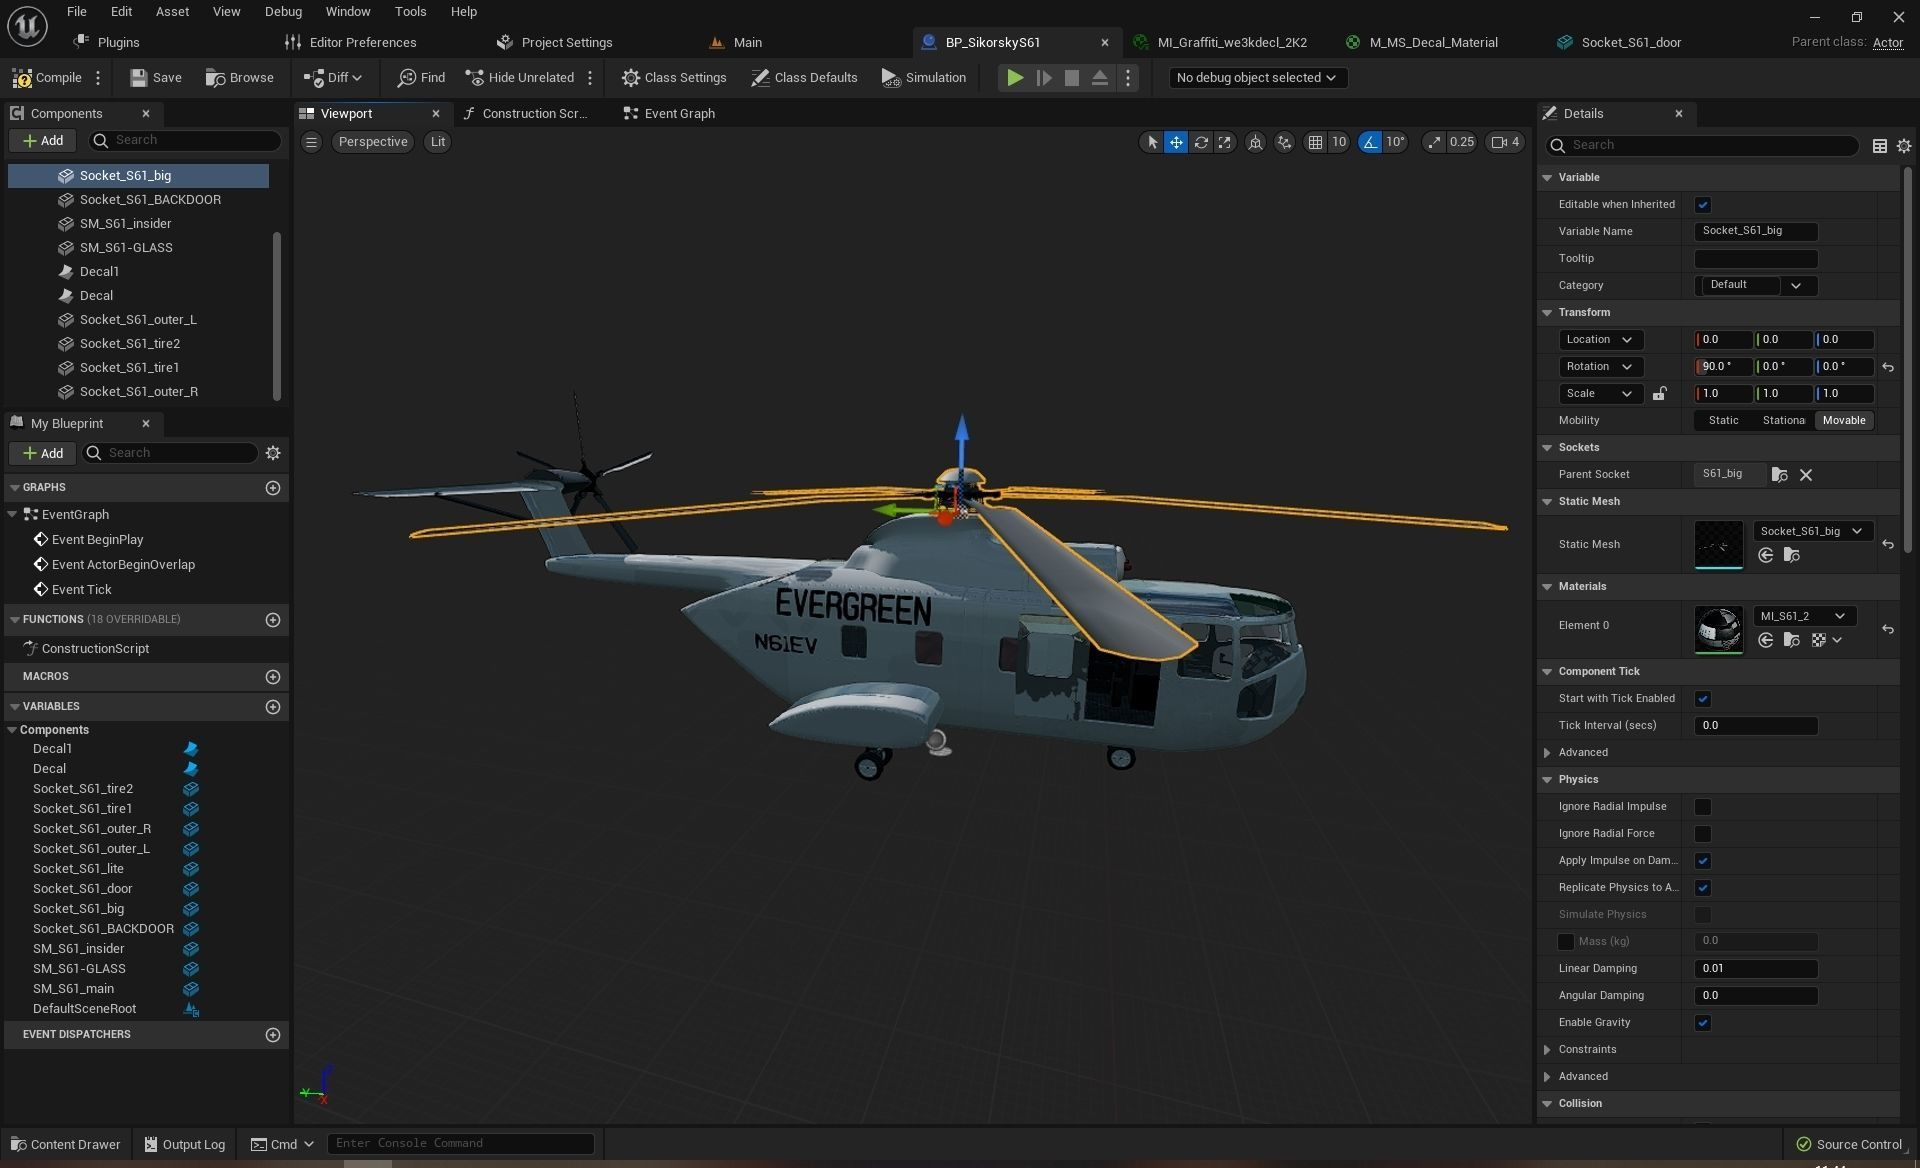Toggle rotation angle snapping icon
Screen dimensions: 1920x1168
(x=1370, y=142)
